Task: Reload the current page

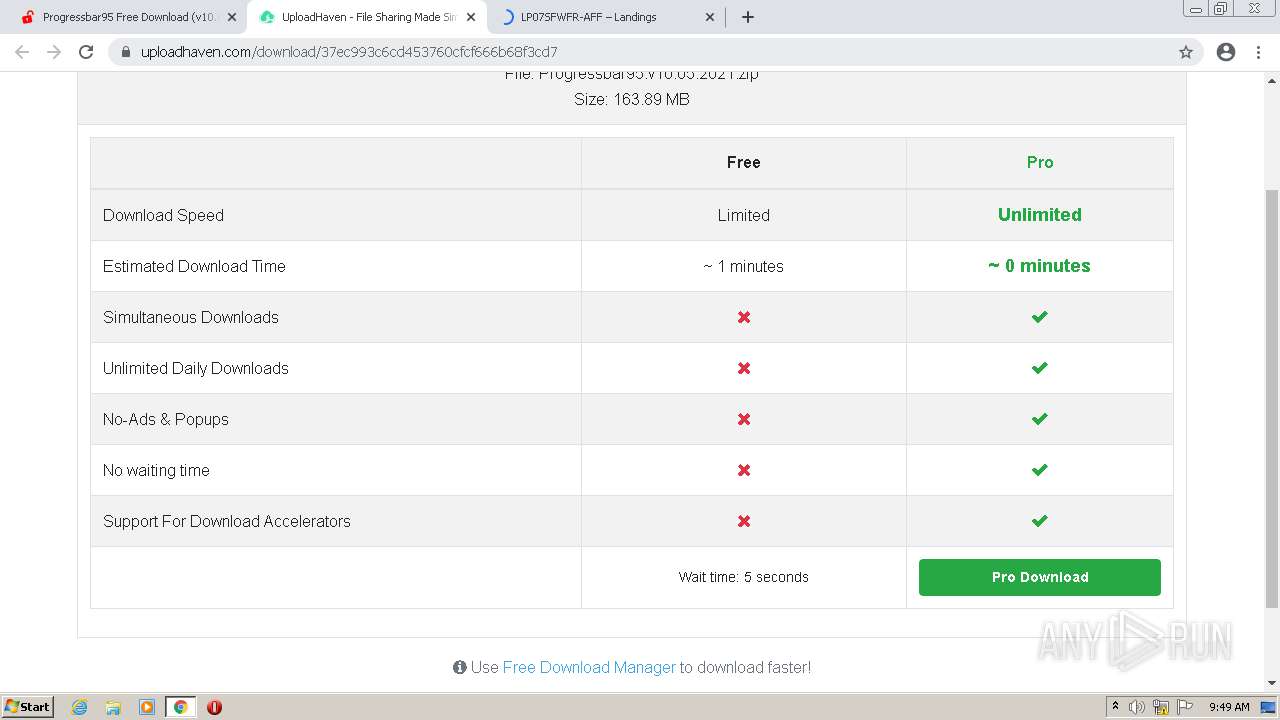Action: pyautogui.click(x=86, y=52)
